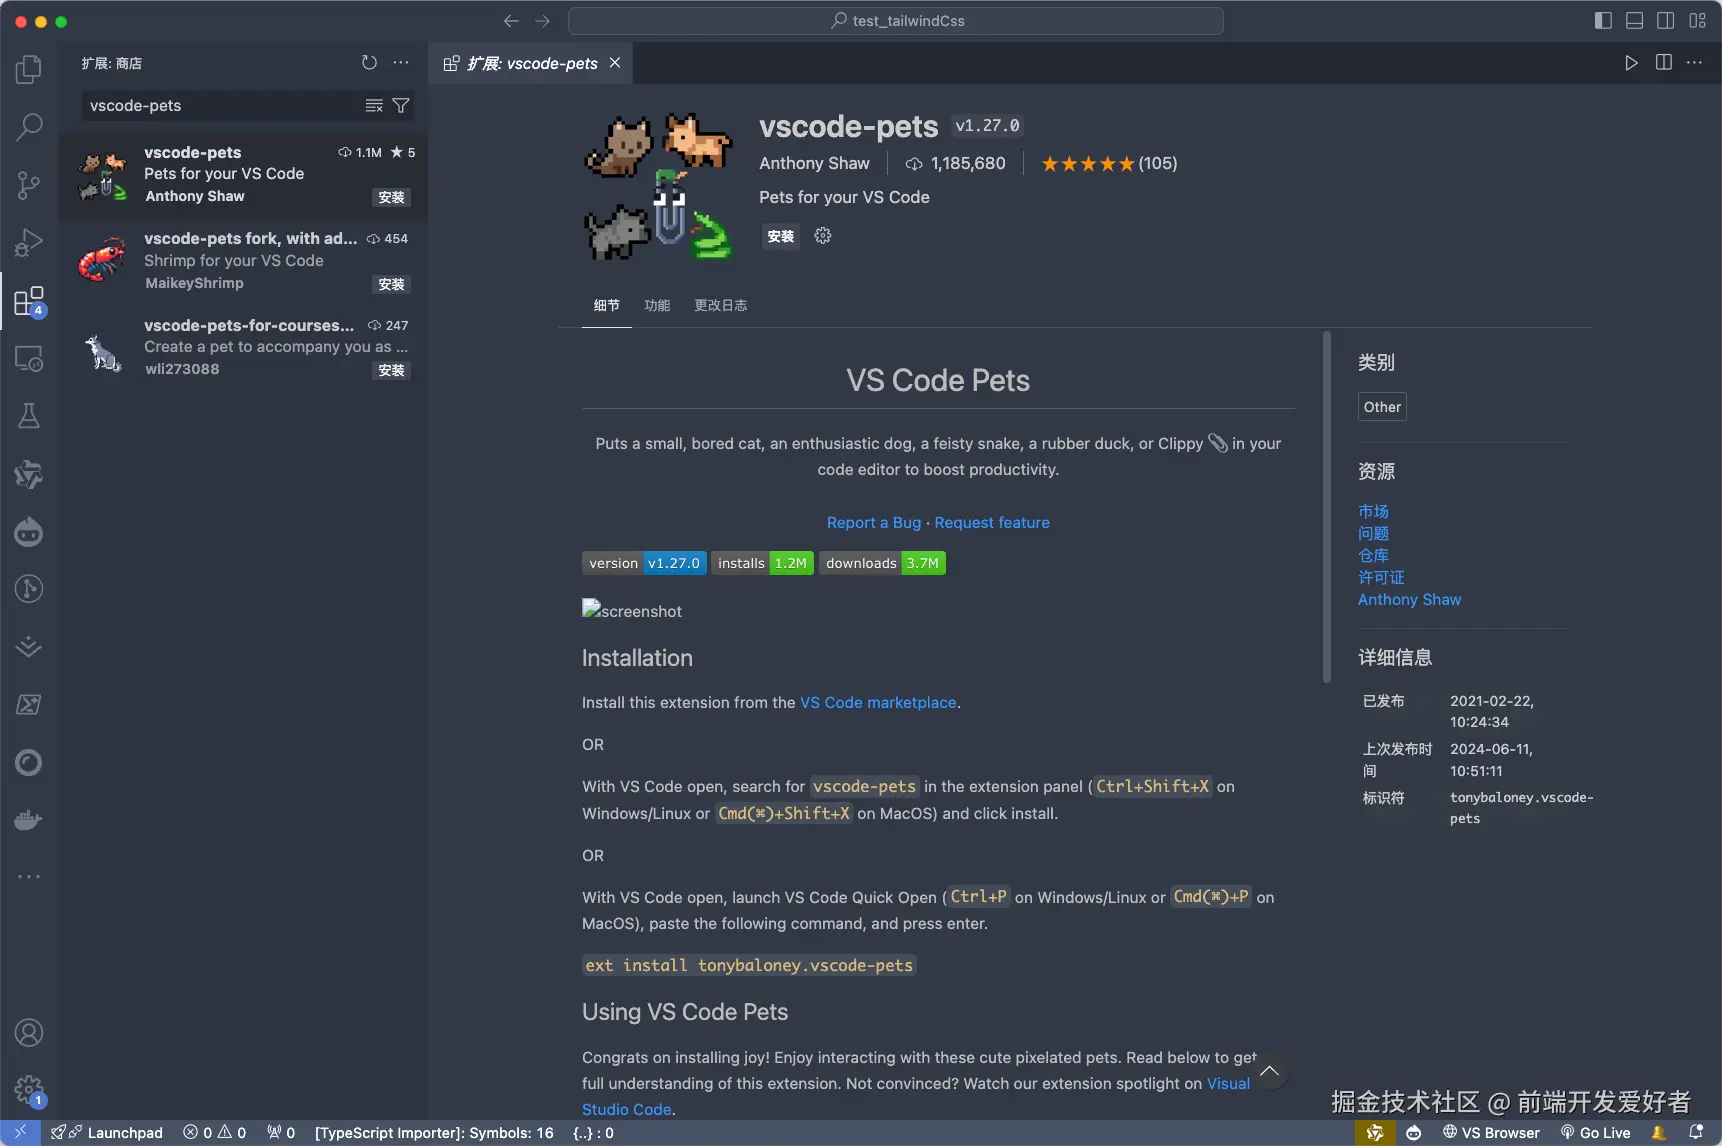Open Report a Bug link
Screen dimensions: 1722x1146
[874, 523]
